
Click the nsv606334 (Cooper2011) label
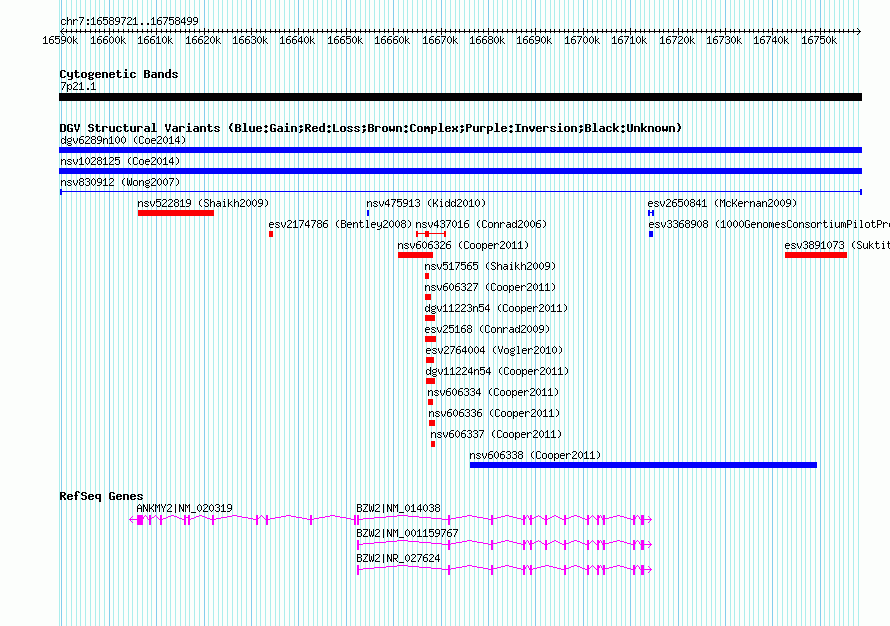(x=493, y=392)
